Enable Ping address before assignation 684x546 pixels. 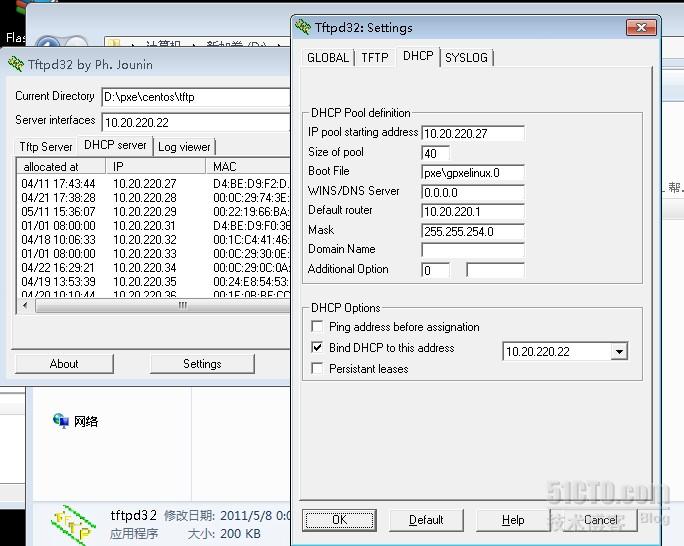[317, 327]
